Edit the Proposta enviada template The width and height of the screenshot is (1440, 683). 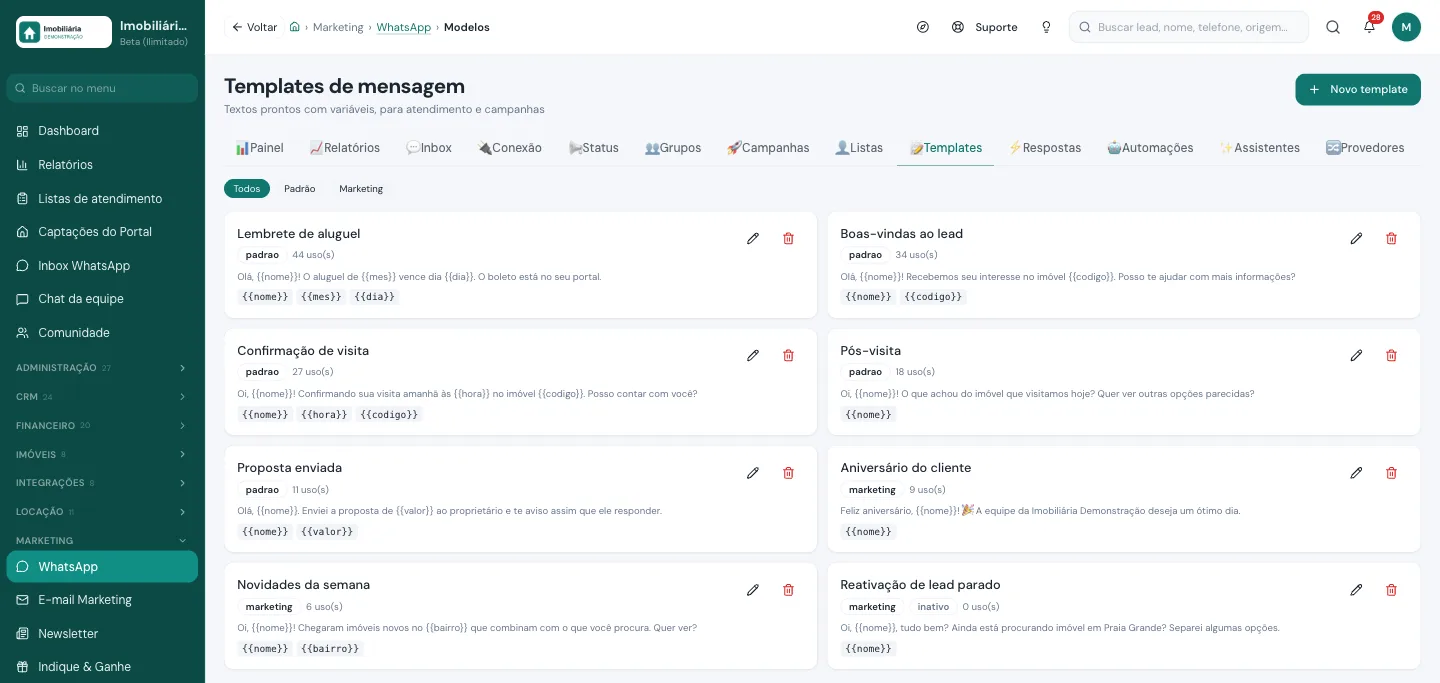753,472
